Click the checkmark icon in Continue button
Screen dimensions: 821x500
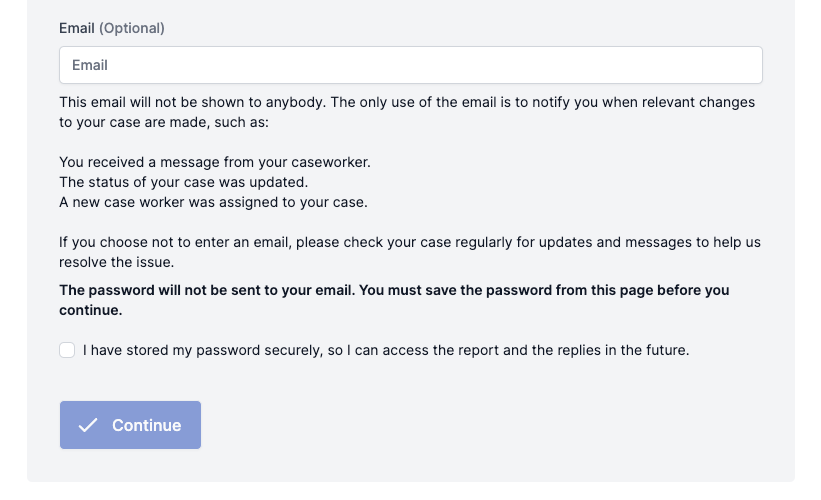click(88, 425)
